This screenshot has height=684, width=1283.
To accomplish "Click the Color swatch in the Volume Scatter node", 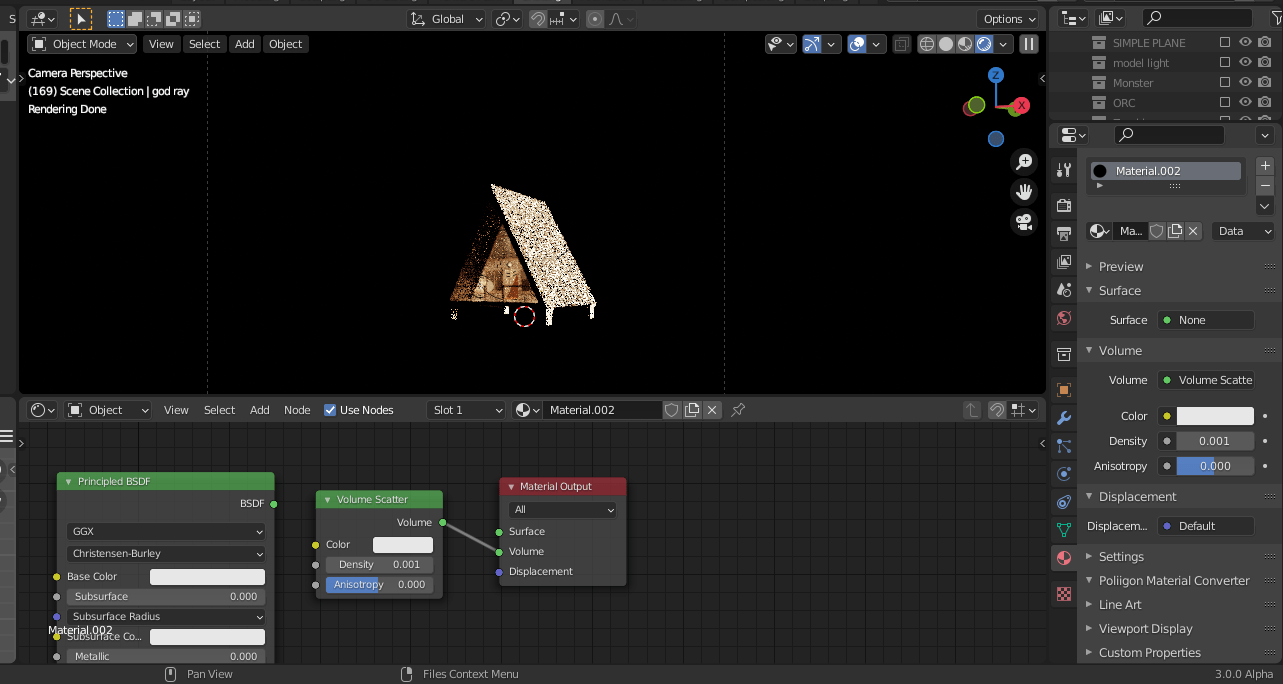I will click(x=402, y=543).
